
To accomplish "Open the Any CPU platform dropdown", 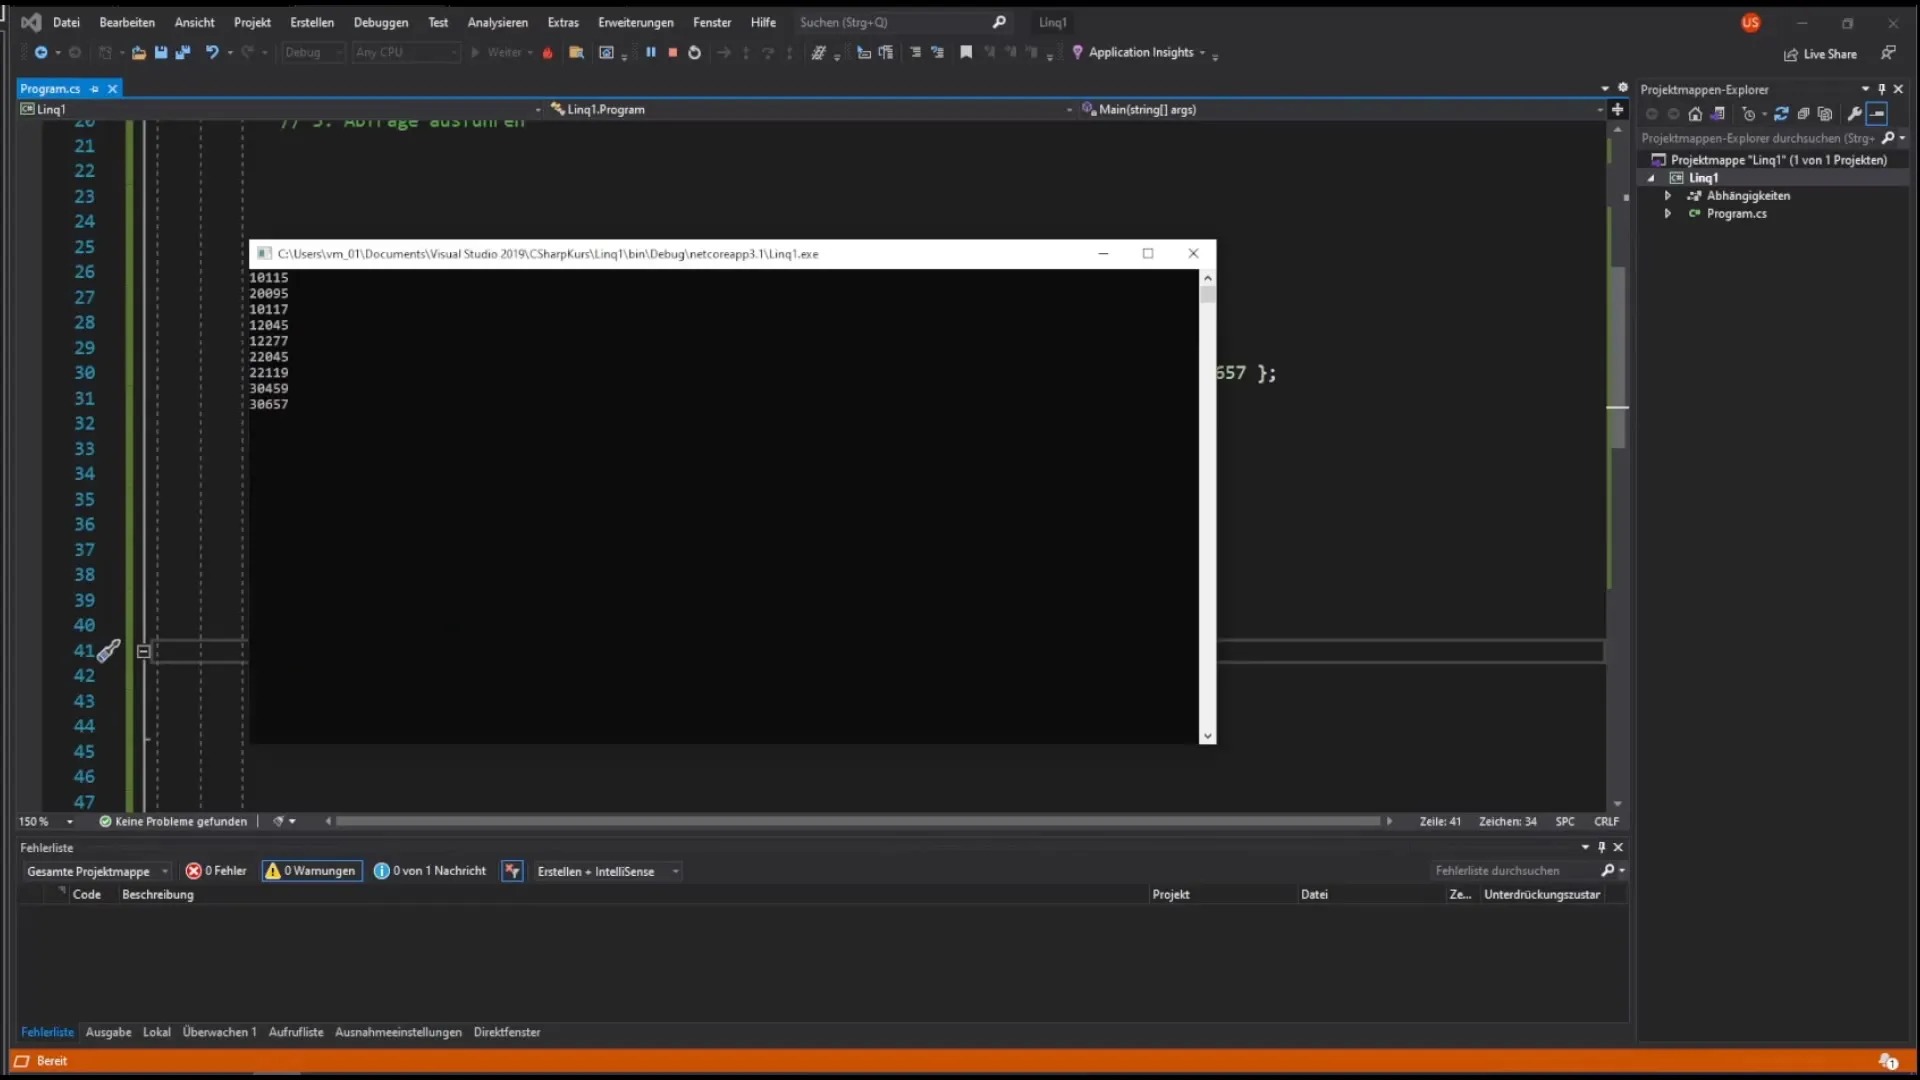I will click(405, 53).
